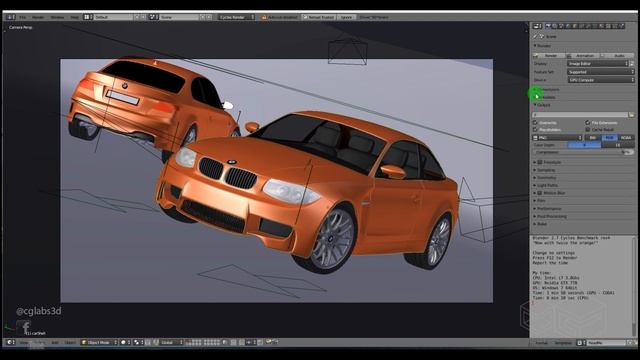Click the Reload Trusted button
Viewport: 640px width, 360px height.
pos(318,17)
